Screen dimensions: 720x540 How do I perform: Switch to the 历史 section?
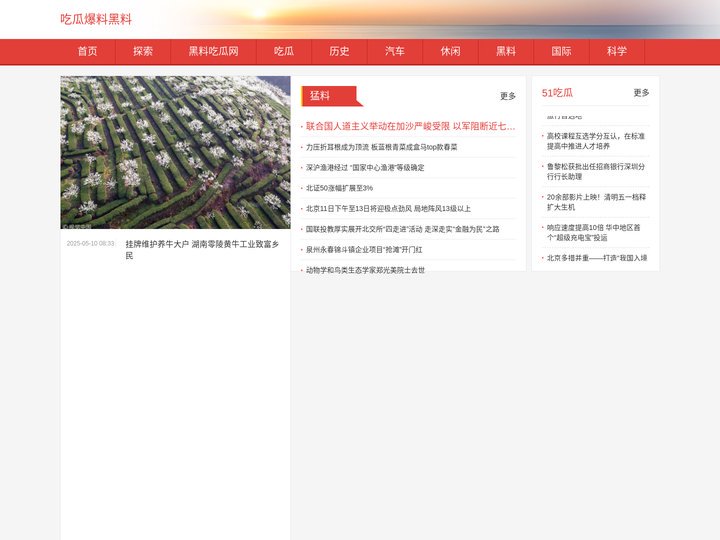click(339, 51)
